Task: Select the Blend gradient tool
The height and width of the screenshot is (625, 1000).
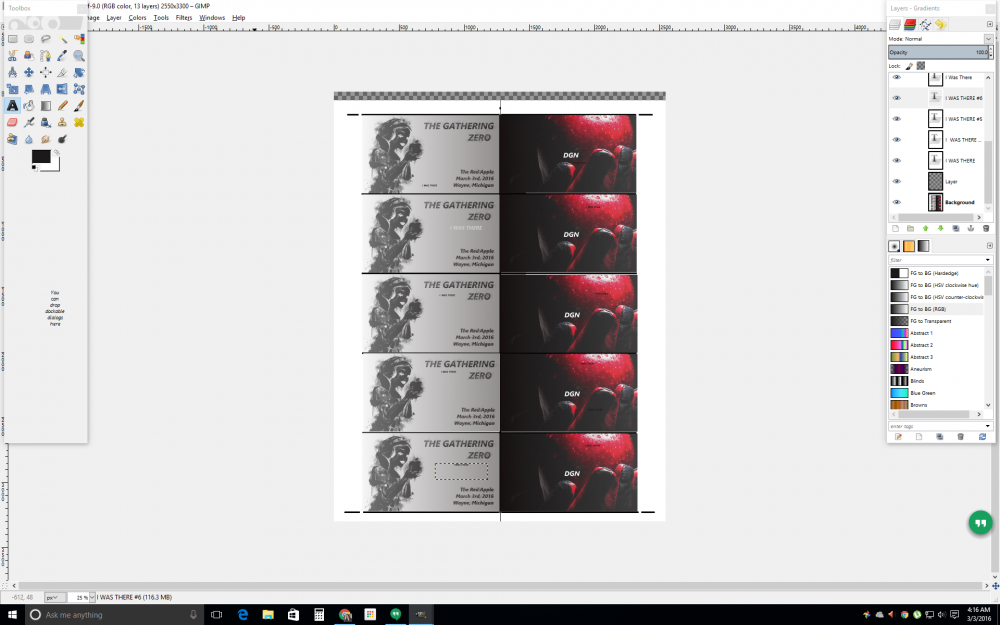Action: click(45, 106)
